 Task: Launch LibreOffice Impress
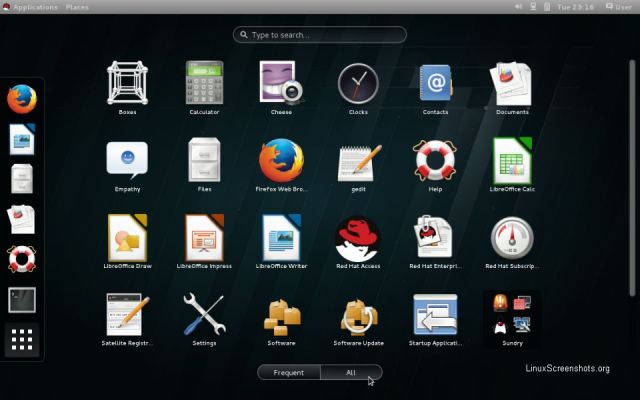(x=204, y=238)
